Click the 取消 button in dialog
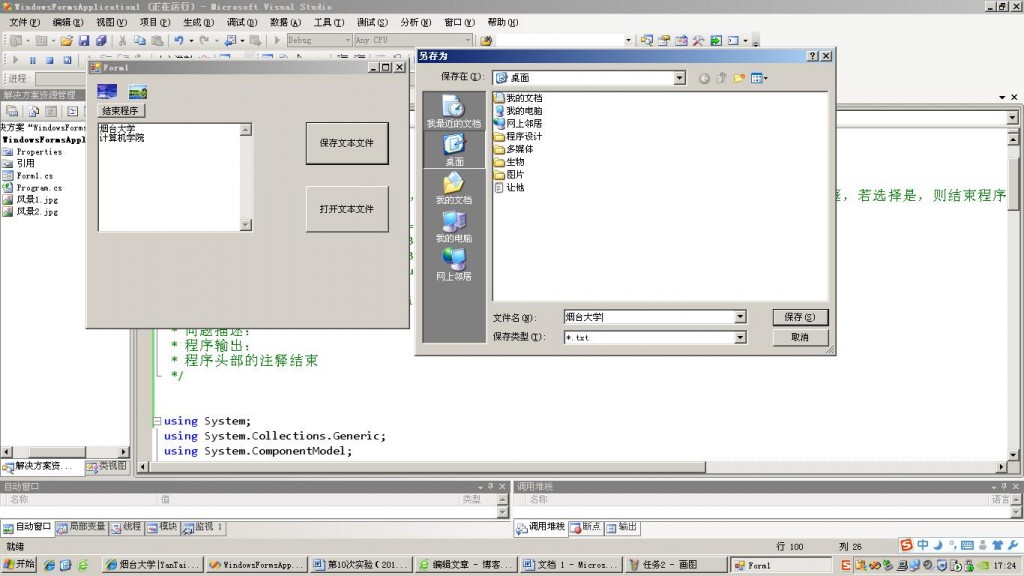 pos(800,337)
